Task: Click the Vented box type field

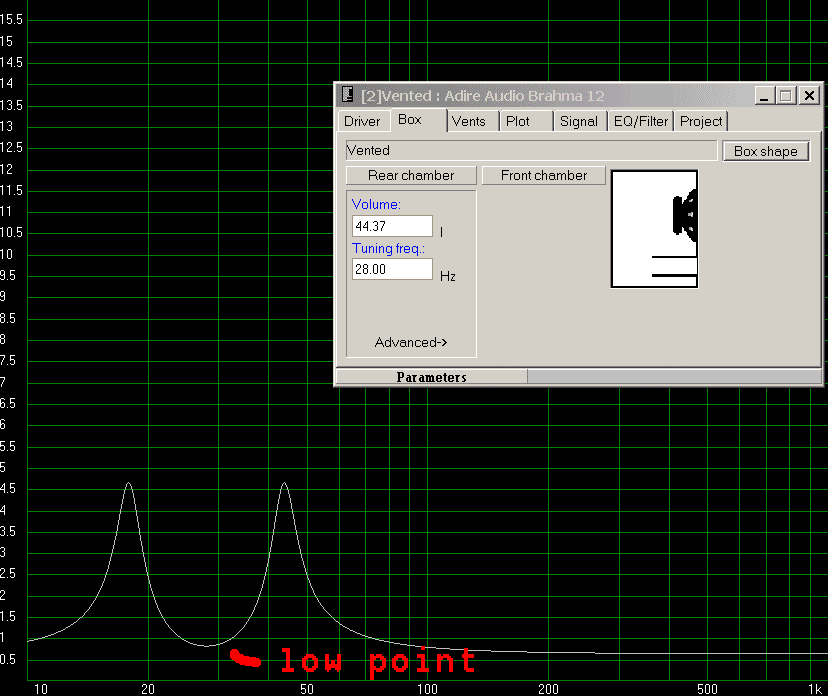Action: pos(531,151)
